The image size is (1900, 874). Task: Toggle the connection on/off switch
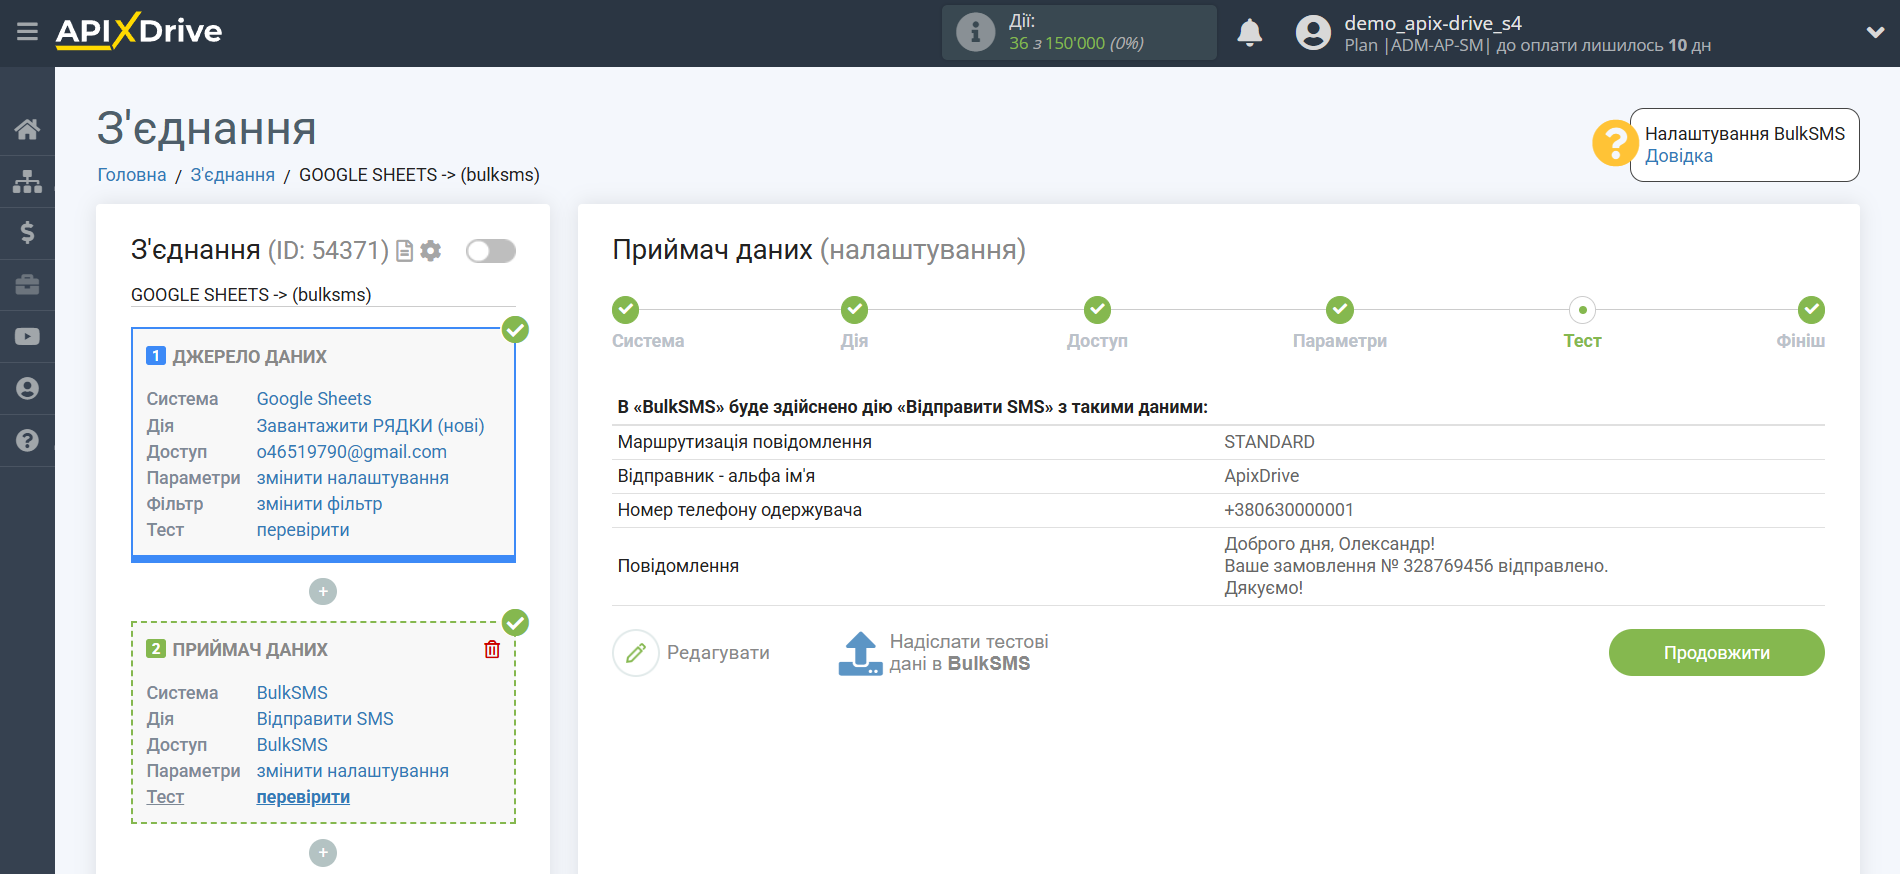490,251
